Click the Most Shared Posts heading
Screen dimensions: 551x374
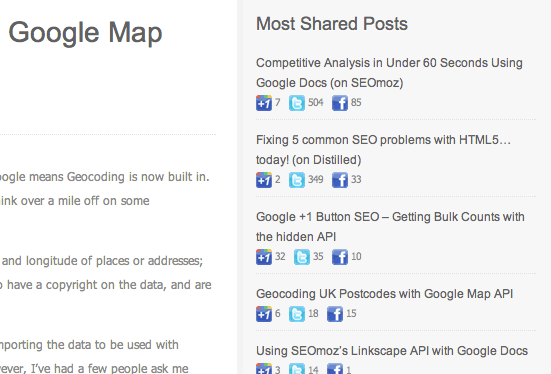coord(332,24)
